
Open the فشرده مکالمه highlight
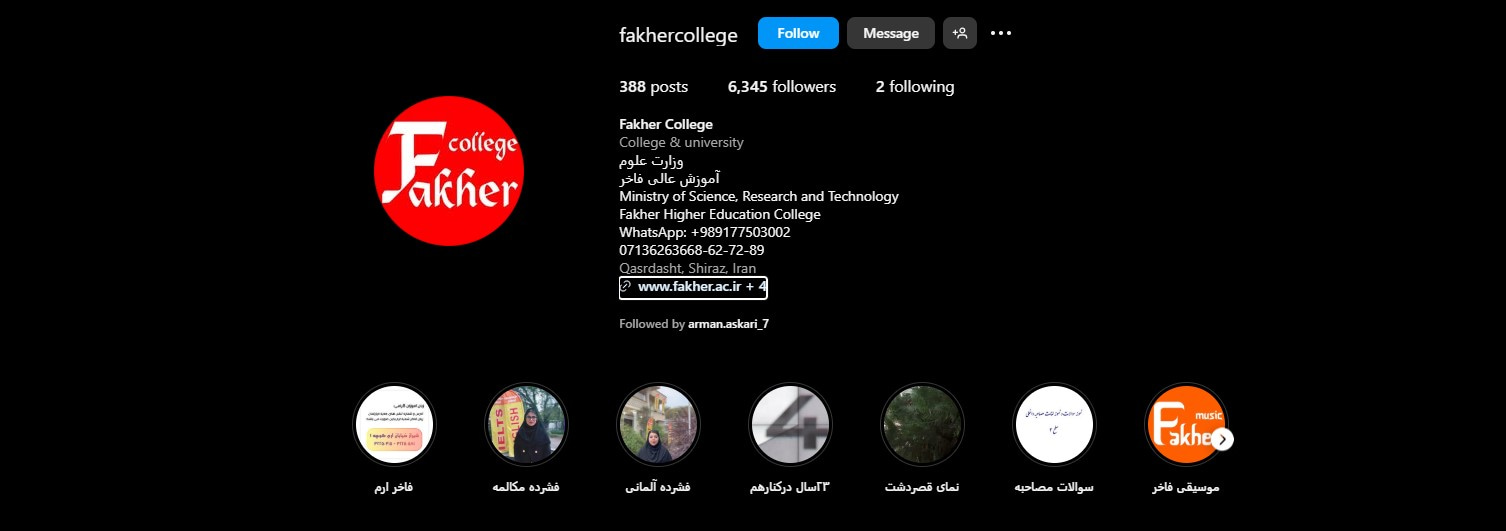pos(526,425)
